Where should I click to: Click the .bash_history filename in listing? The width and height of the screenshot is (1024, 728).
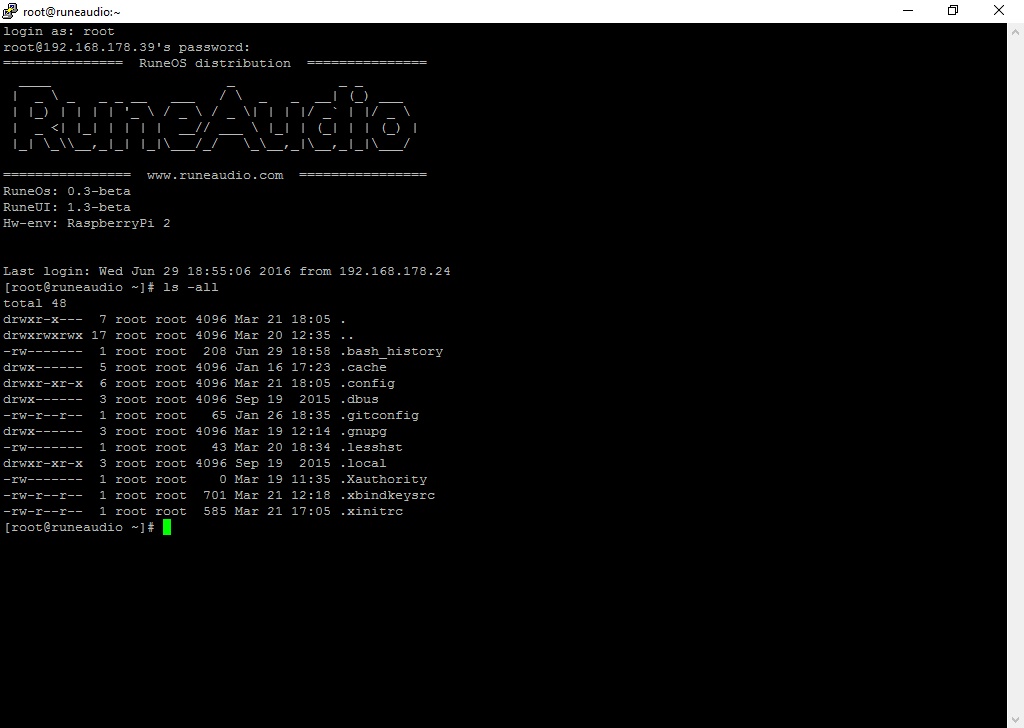pyautogui.click(x=391, y=351)
